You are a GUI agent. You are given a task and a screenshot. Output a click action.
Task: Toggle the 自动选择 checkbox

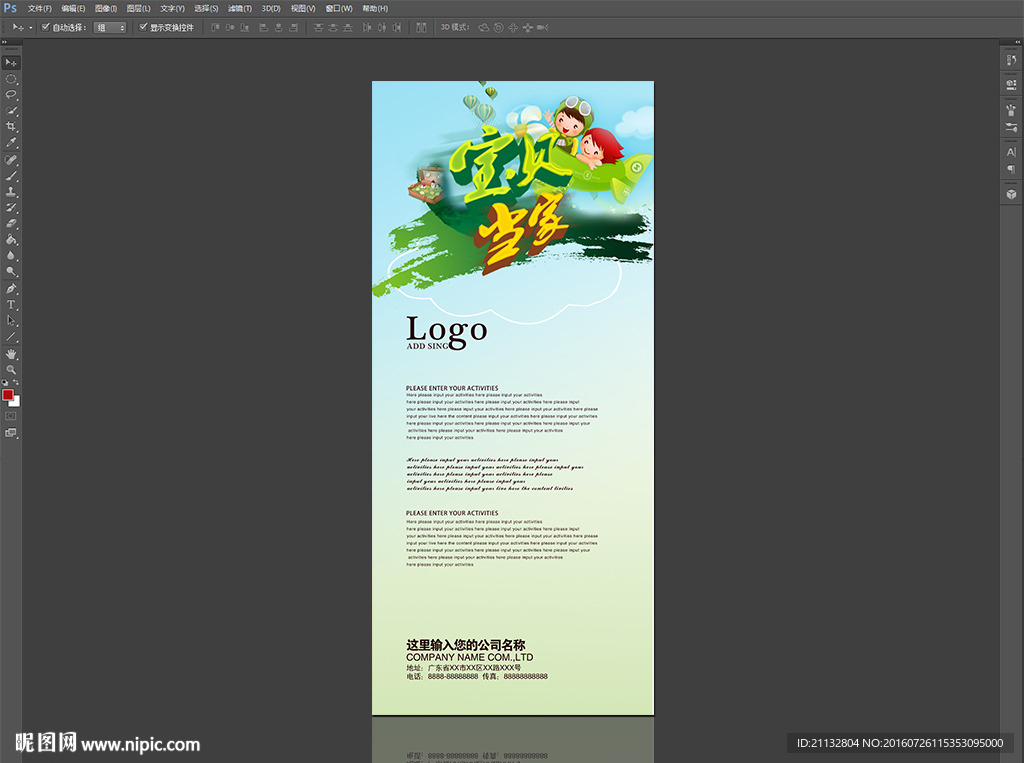46,28
